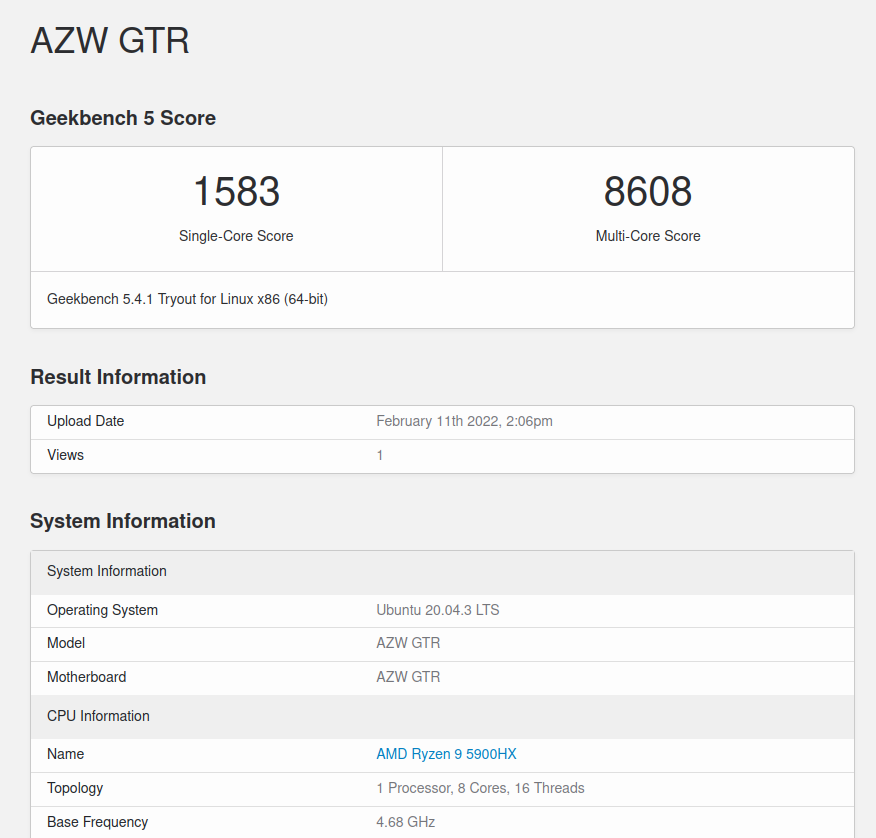The image size is (876, 838).
Task: Click the Views row label
Action: click(x=65, y=455)
